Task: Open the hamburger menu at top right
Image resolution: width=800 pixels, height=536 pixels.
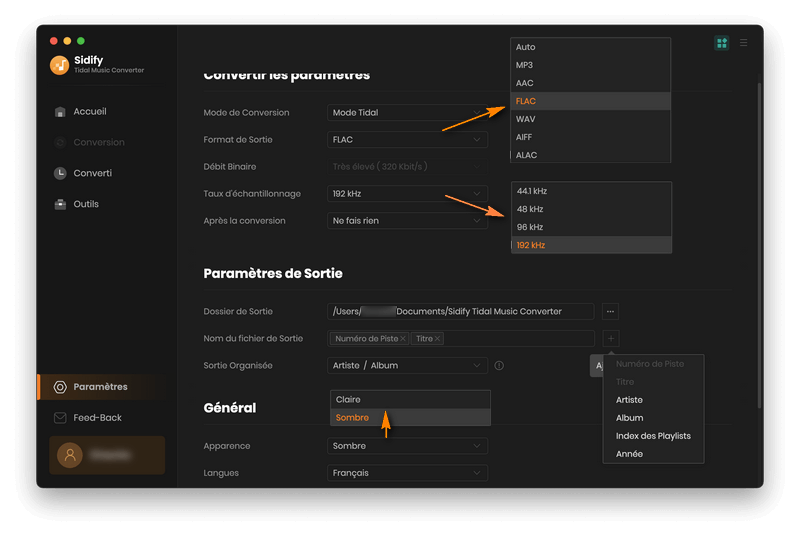Action: tap(743, 43)
